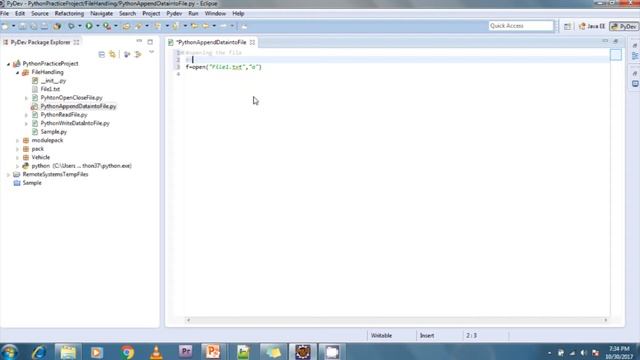
Task: Open the Run menu
Action: click(x=193, y=13)
